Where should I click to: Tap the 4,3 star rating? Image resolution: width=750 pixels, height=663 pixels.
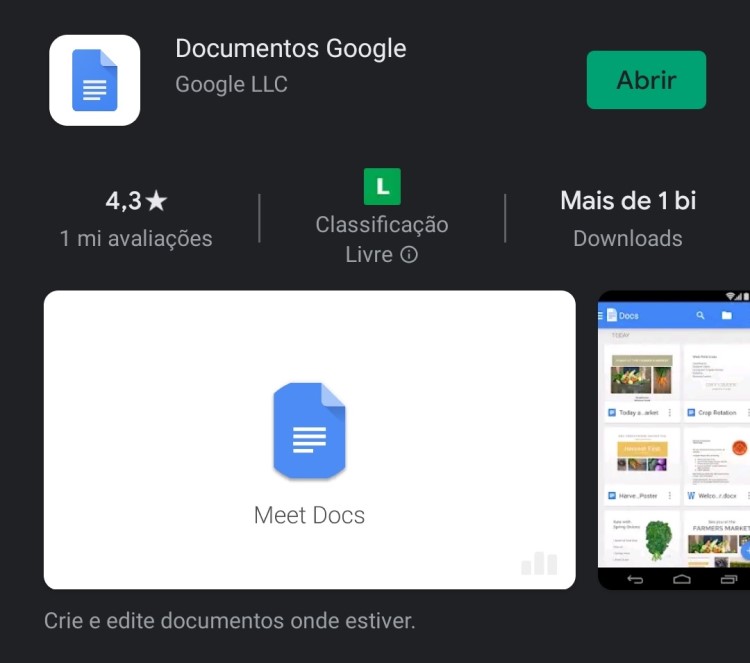point(136,200)
